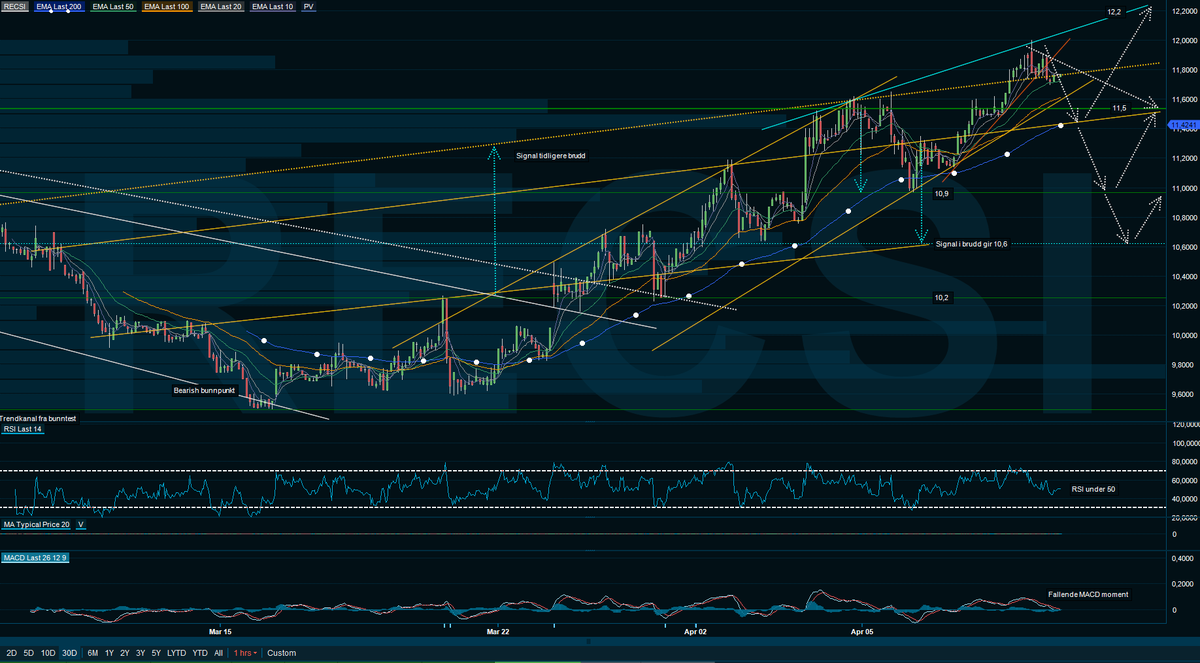Select the 'Fallende MACD moment' annotation
The width and height of the screenshot is (1200, 663).
1088,594
